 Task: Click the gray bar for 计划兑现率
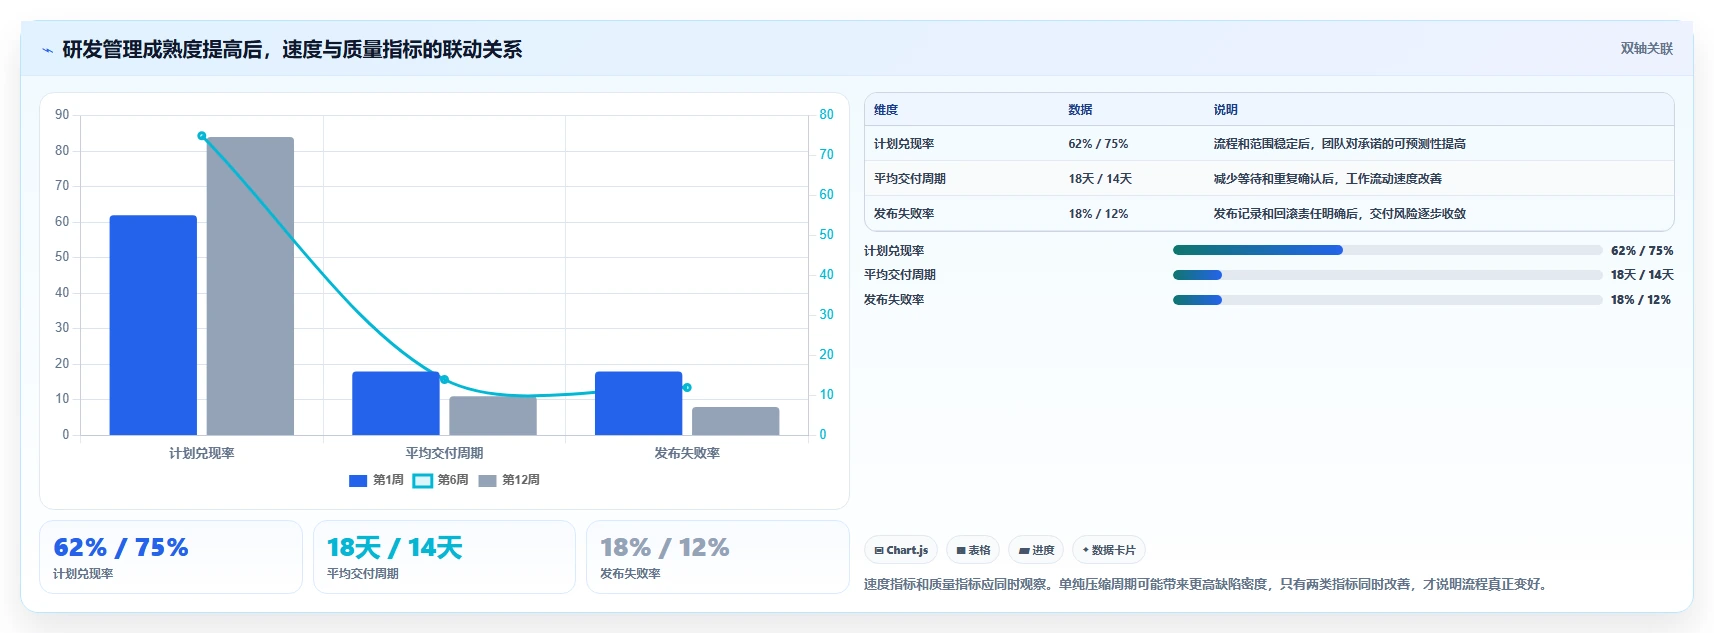(250, 286)
